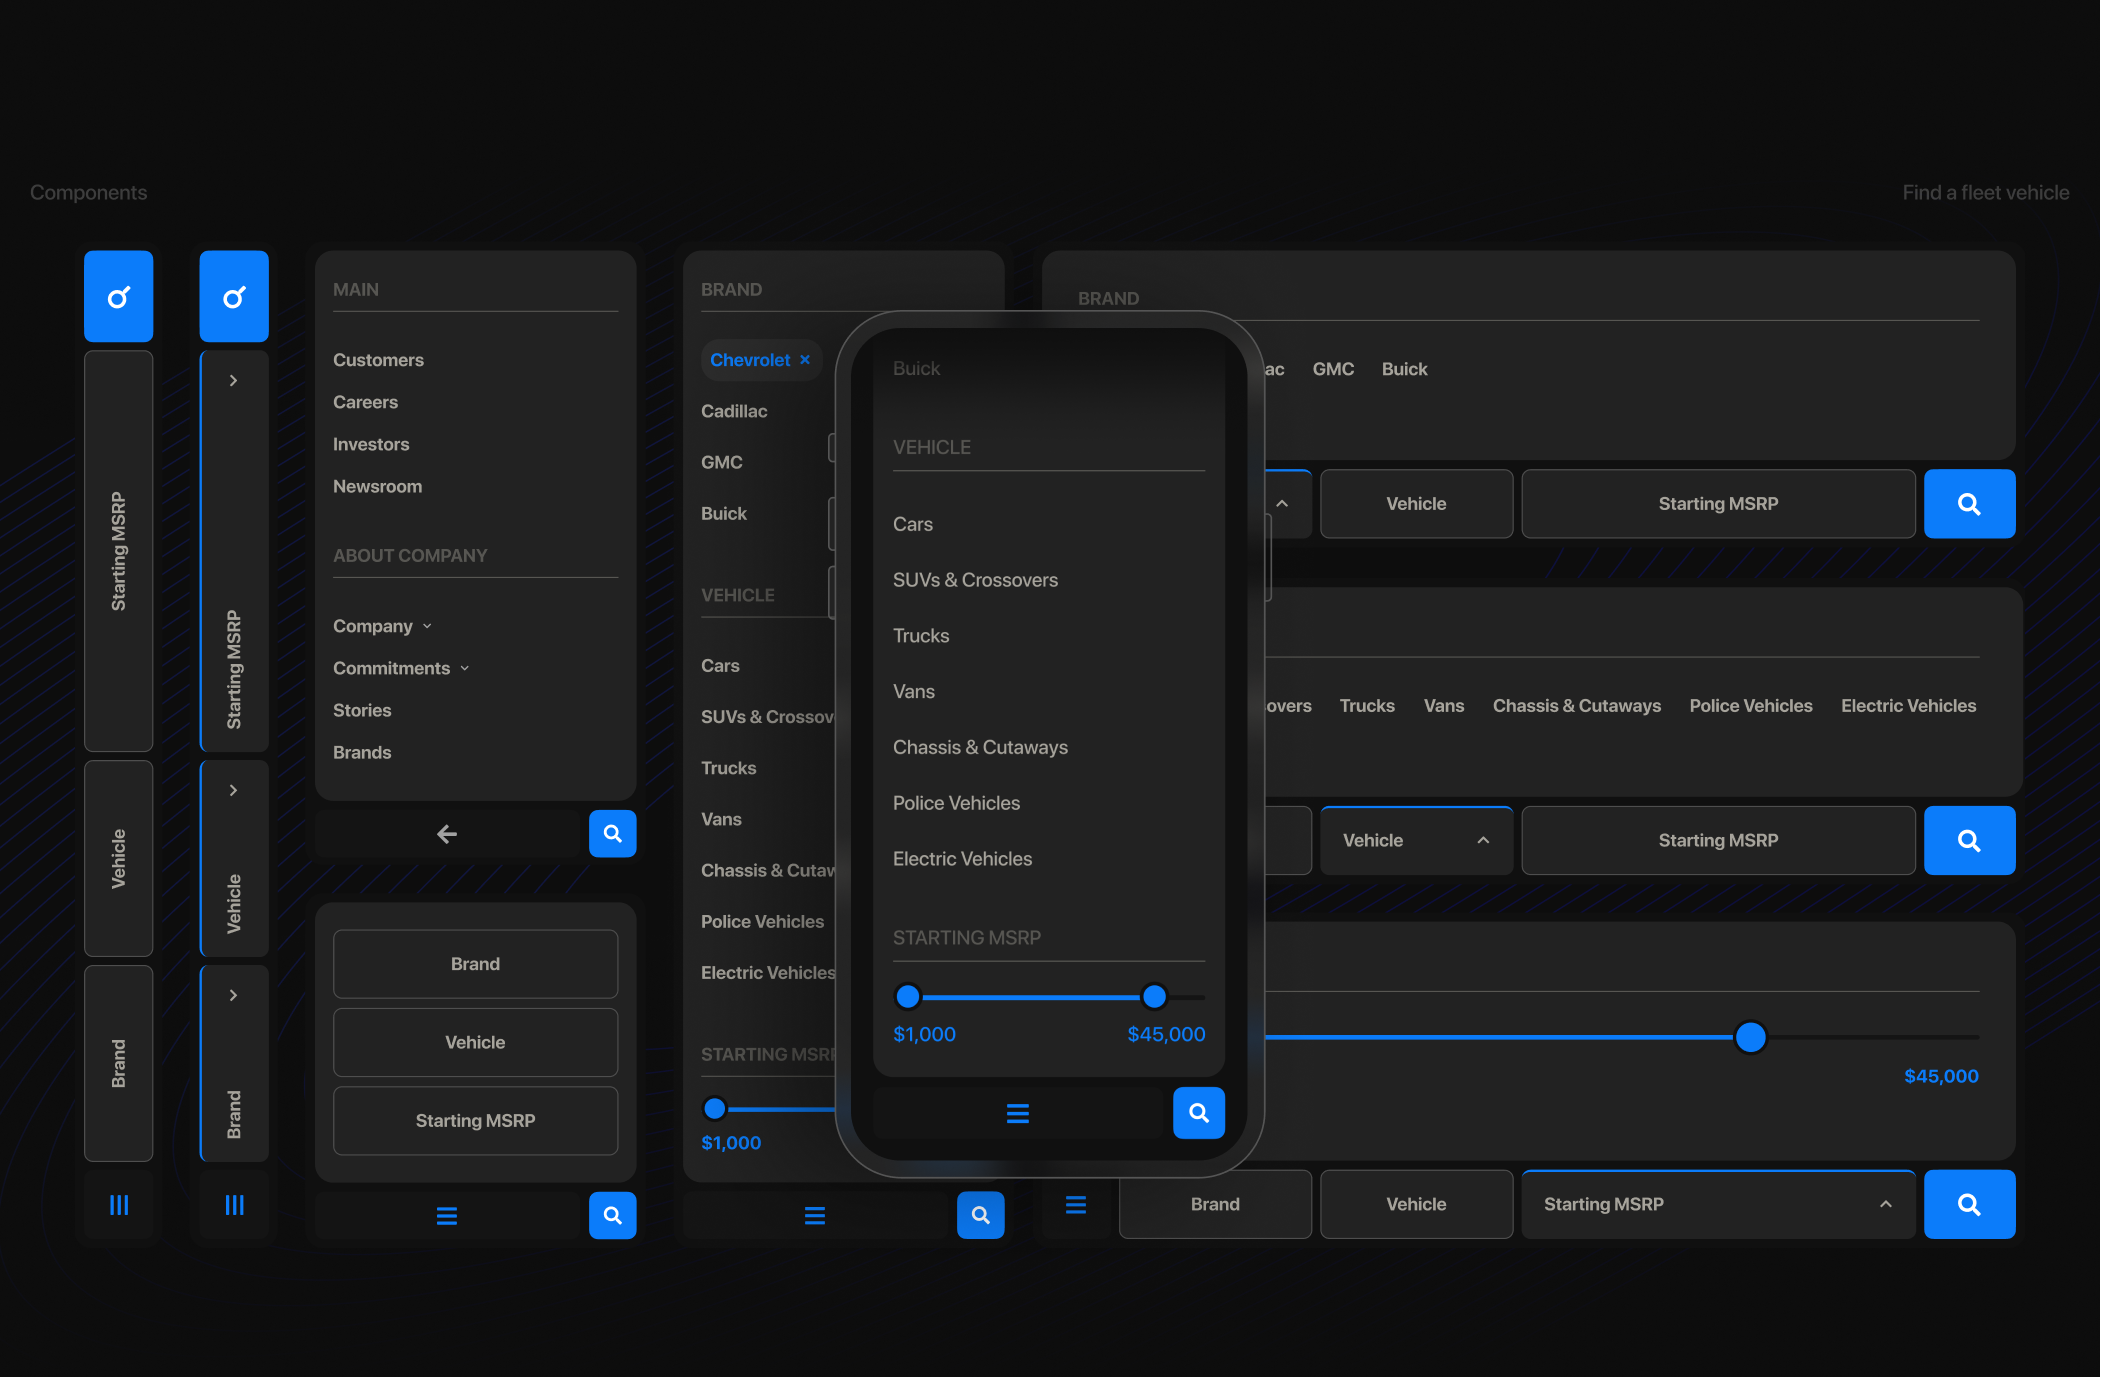The height and width of the screenshot is (1377, 2101).
Task: Click the search button beside the bottom Starting MSRP dropdown
Action: point(1968,1204)
